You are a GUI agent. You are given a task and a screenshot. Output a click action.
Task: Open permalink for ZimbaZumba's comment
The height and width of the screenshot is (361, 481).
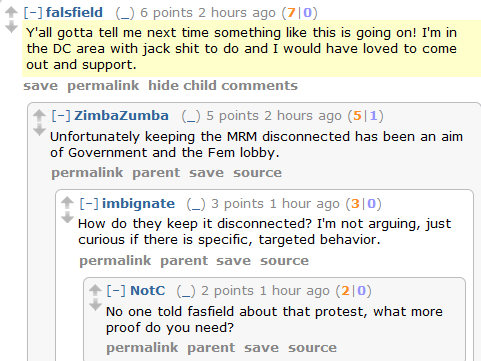(87, 173)
